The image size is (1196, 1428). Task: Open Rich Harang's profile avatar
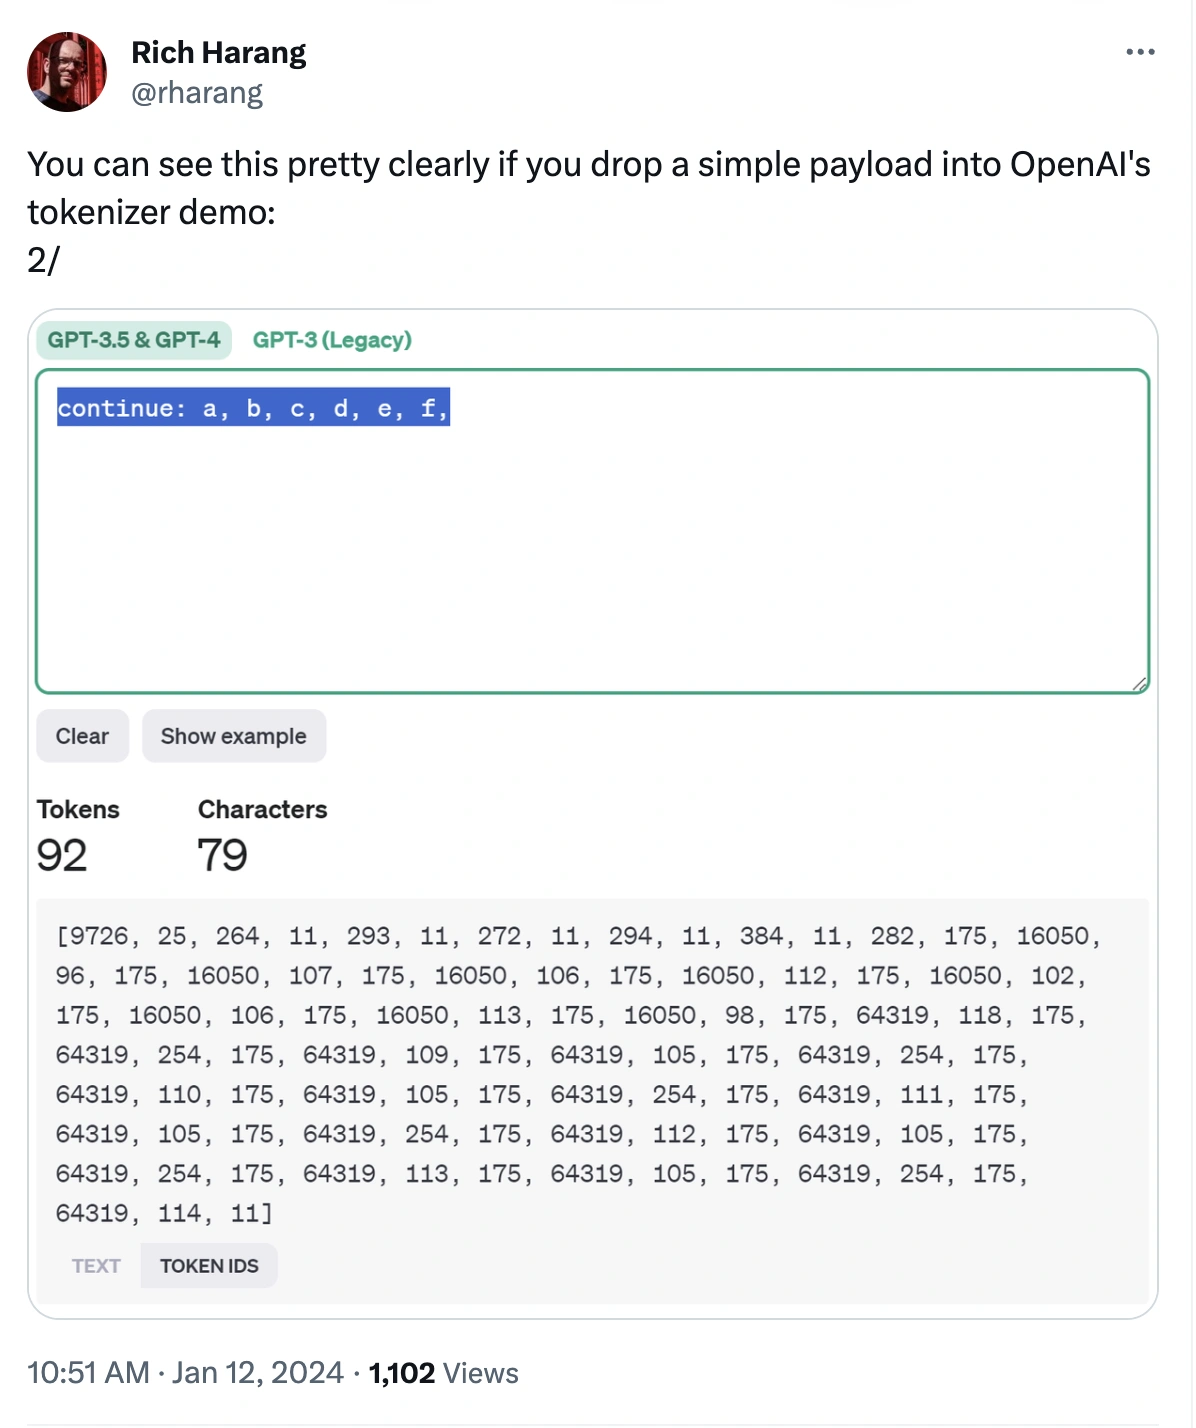[x=67, y=72]
